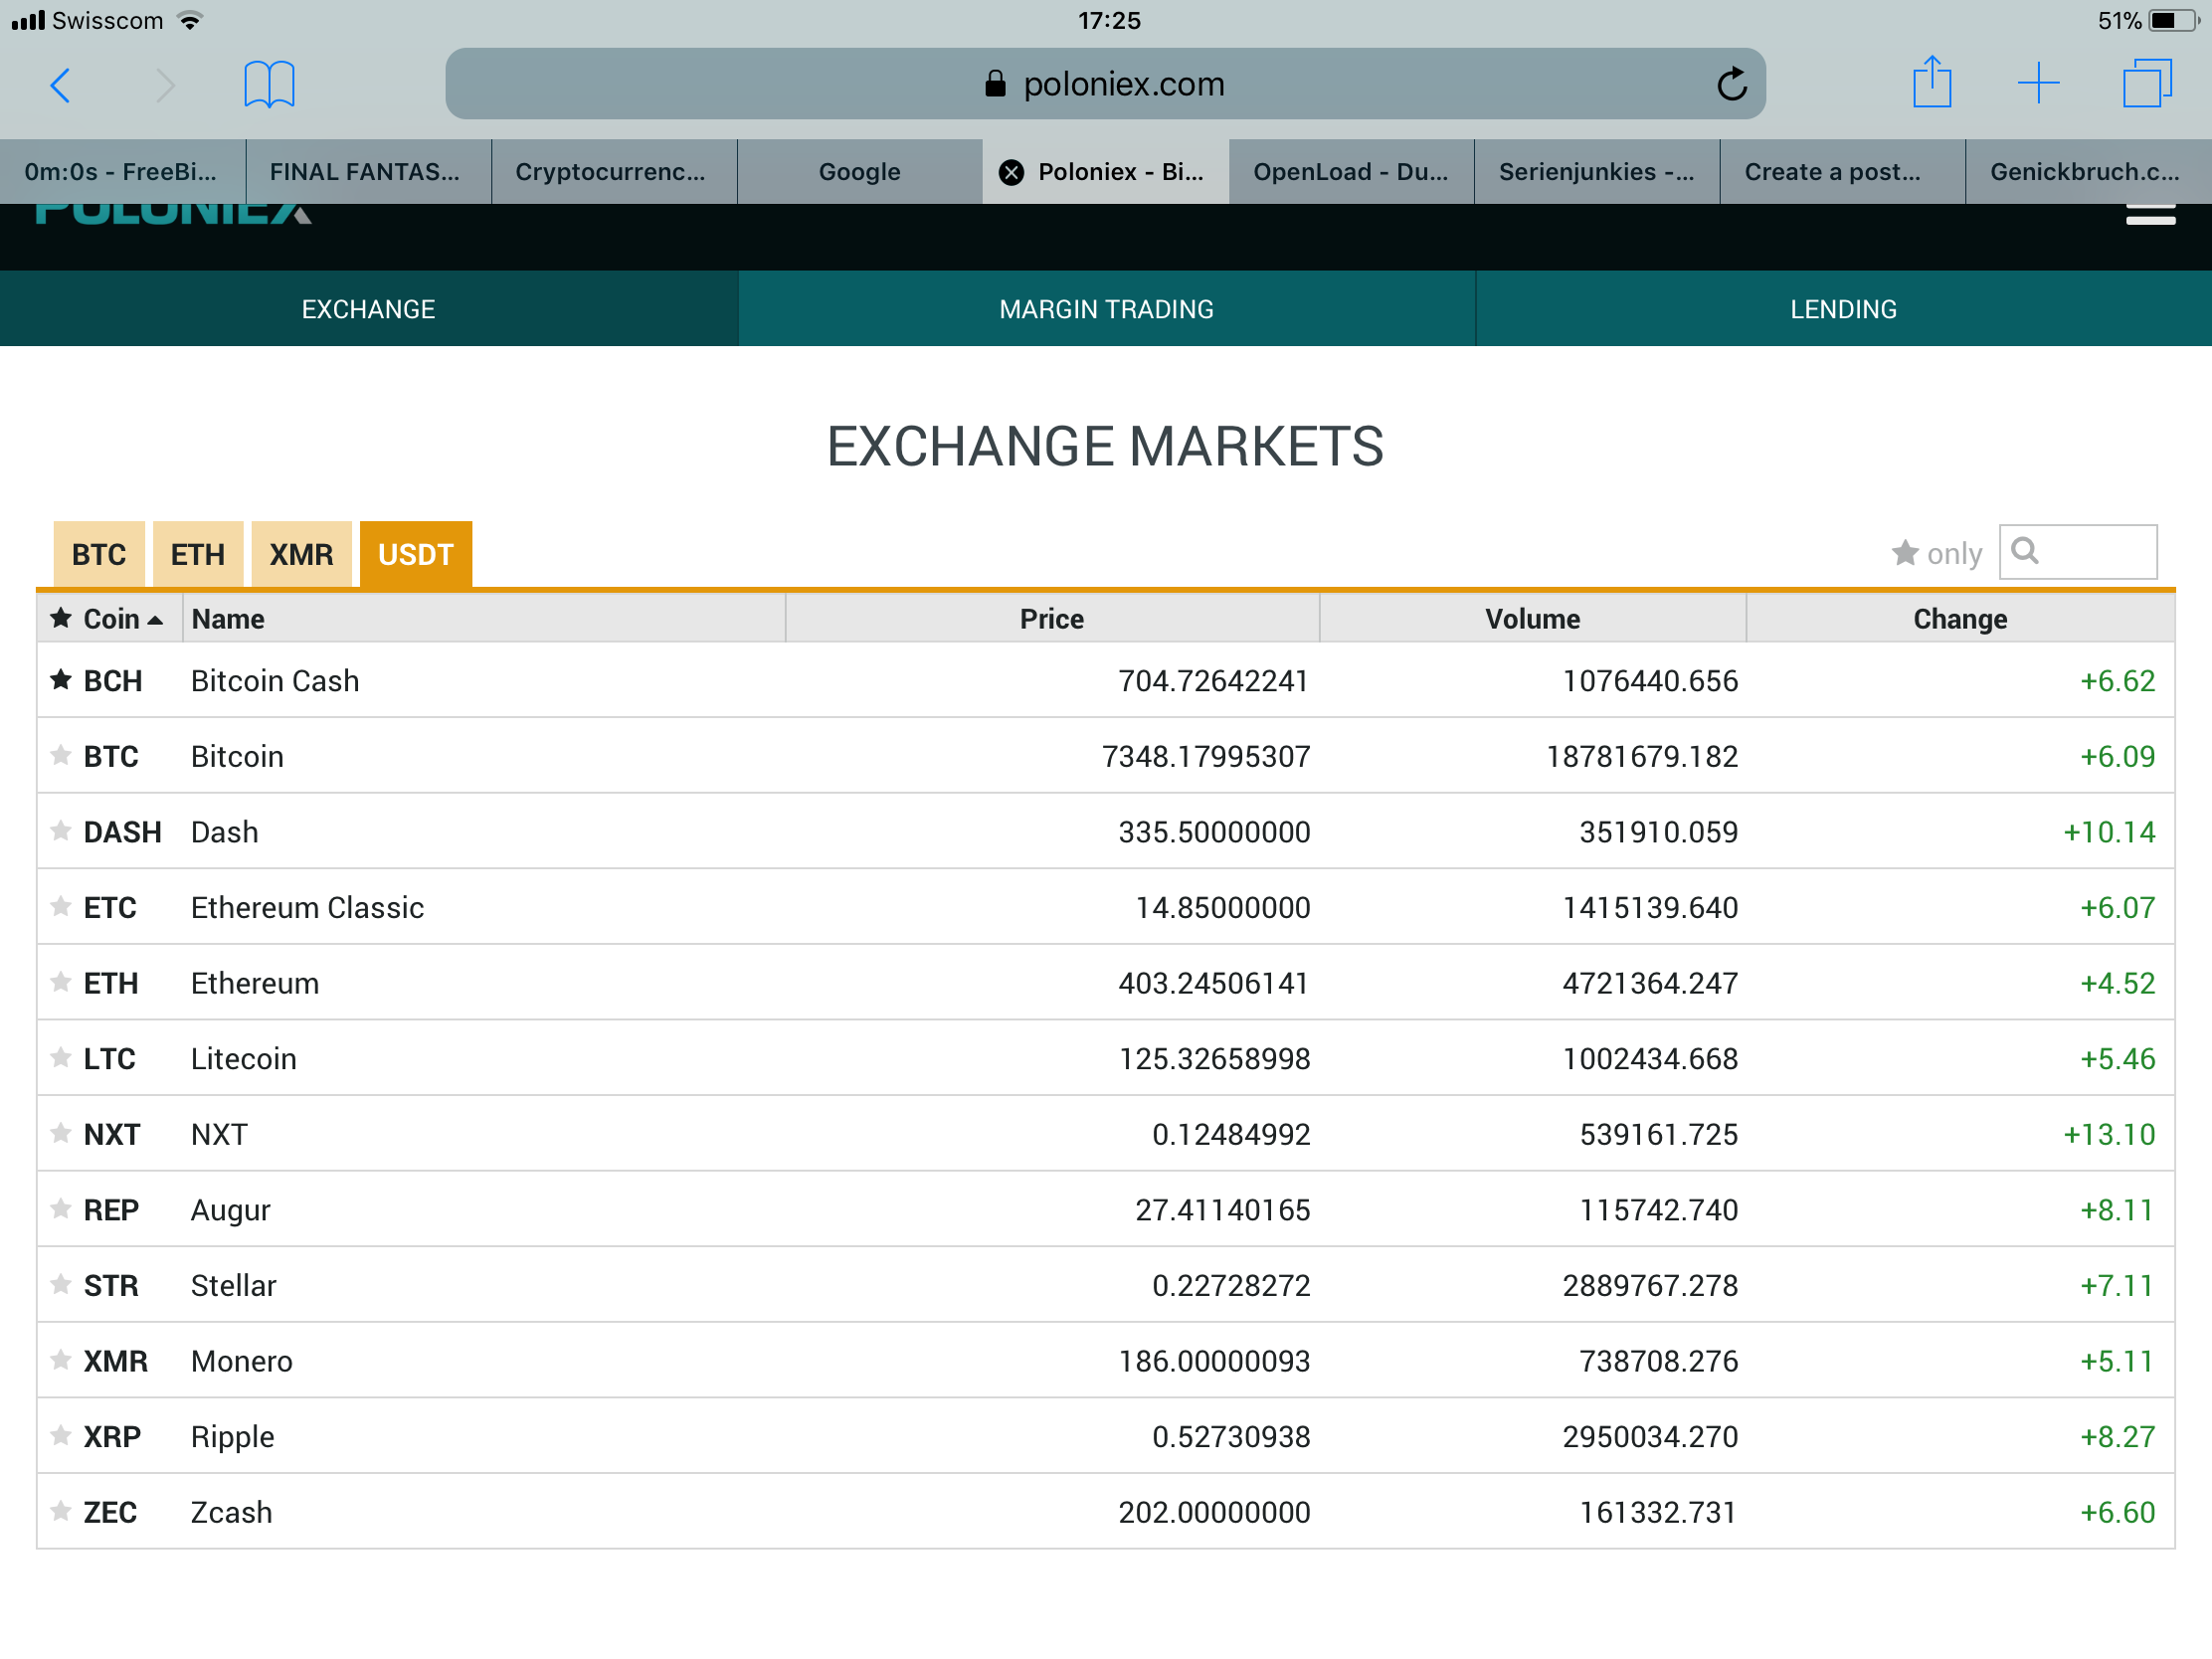2212x1659 pixels.
Task: Open the Dash market row
Action: click(1106, 831)
